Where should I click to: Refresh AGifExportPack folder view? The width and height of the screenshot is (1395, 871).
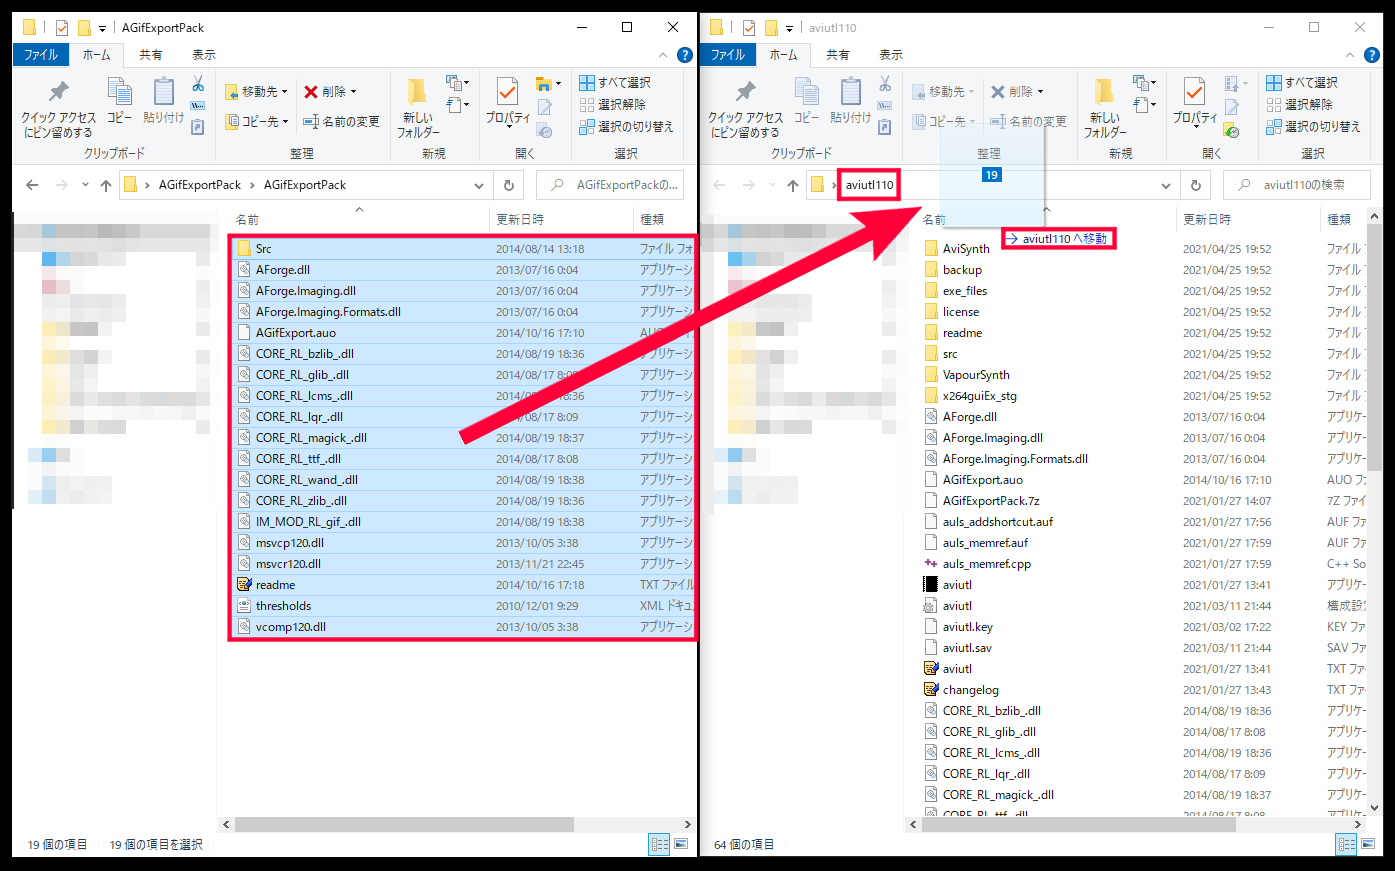[x=509, y=185]
